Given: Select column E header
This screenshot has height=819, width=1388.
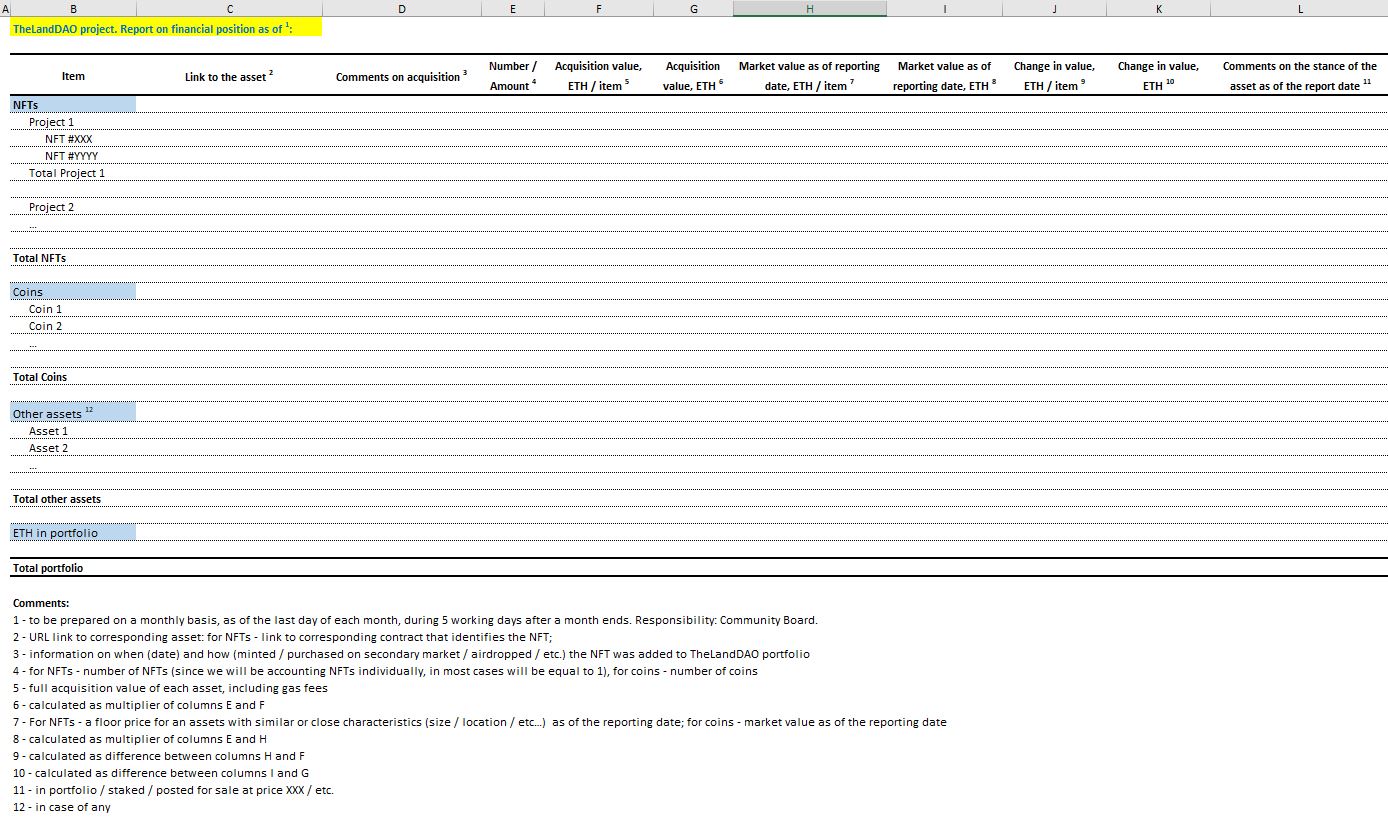Looking at the screenshot, I should [x=512, y=9].
